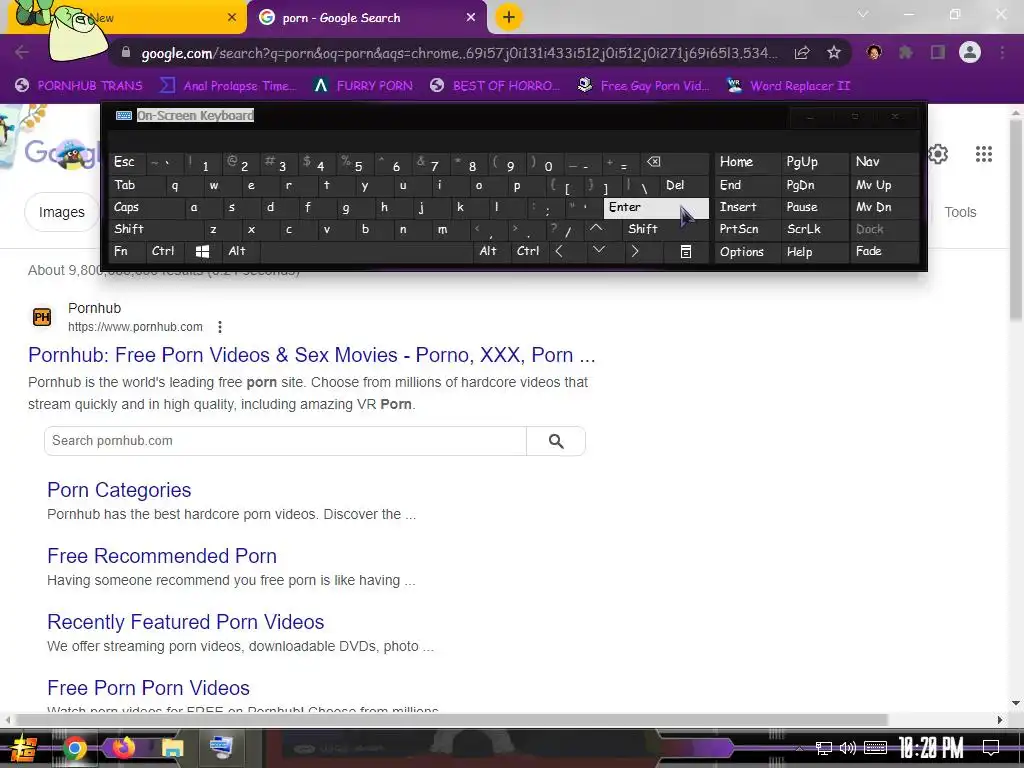This screenshot has width=1024, height=768.
Task: Toggle the Fn key
Action: tap(127, 251)
